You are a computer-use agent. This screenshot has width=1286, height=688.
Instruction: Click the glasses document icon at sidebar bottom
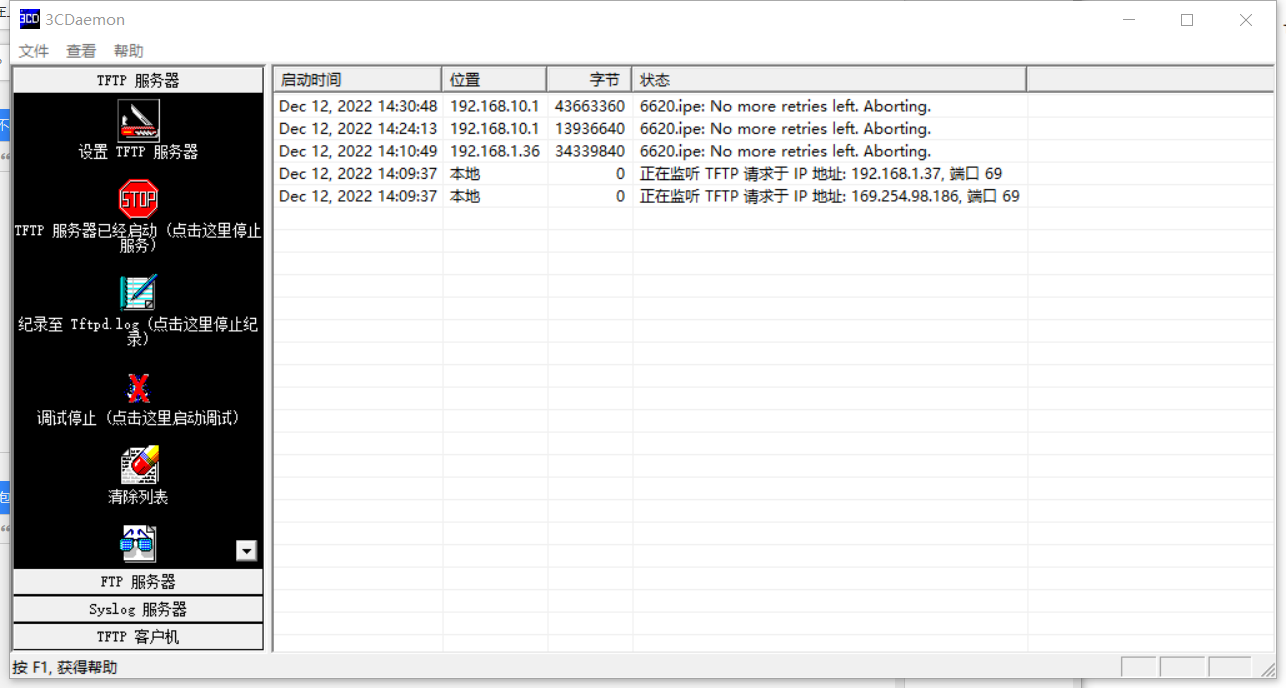coord(139,543)
